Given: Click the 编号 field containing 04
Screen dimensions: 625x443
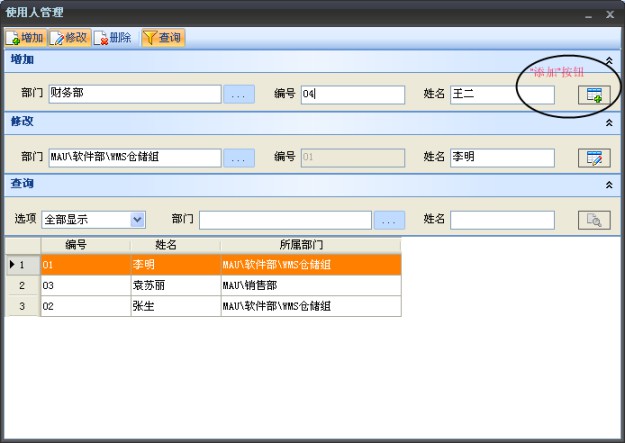Looking at the screenshot, I should pyautogui.click(x=352, y=95).
